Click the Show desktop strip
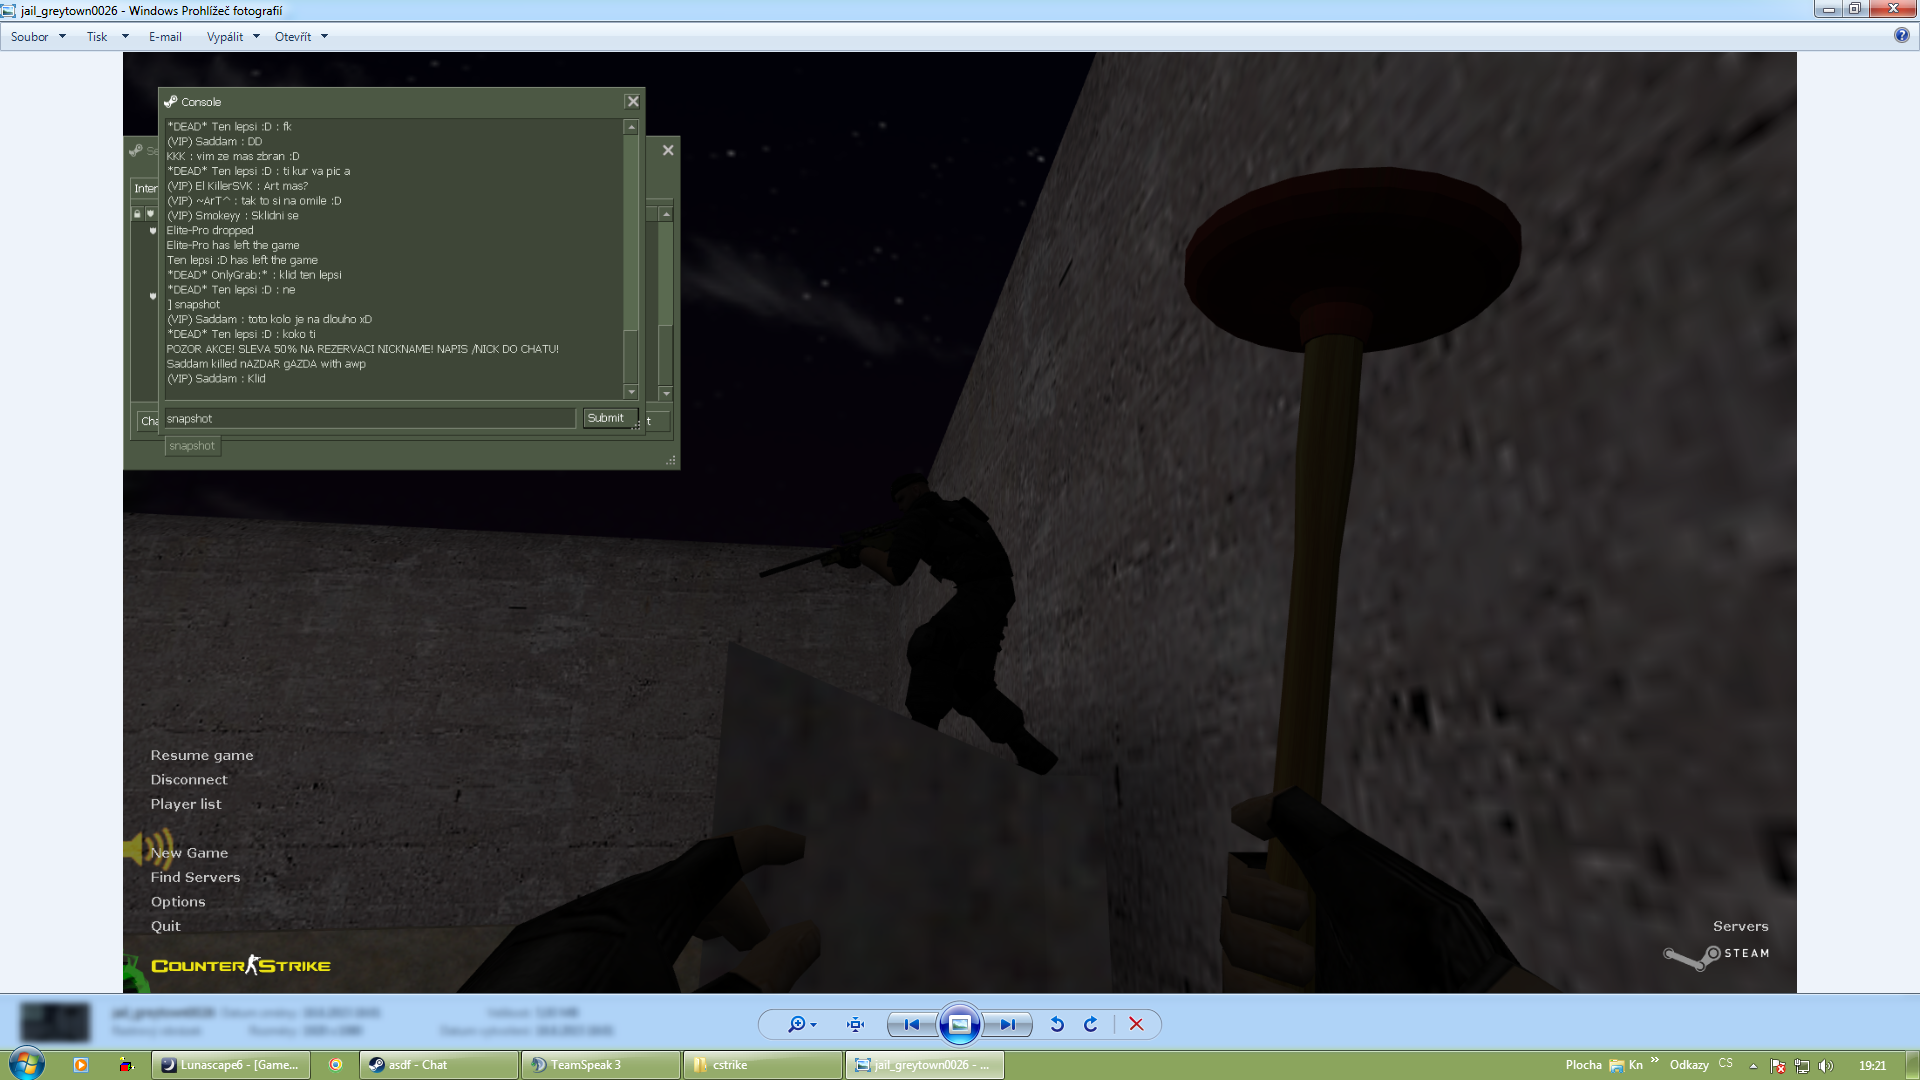1920x1080 pixels. pyautogui.click(x=1912, y=1065)
